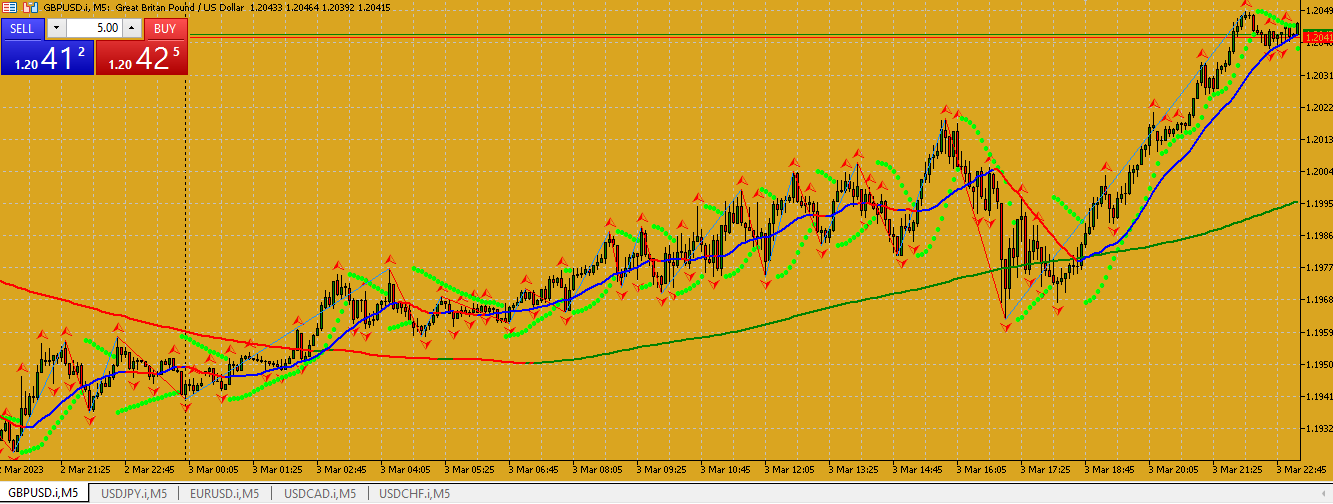
Task: Click the red current price label 1.2041
Action: coord(1318,37)
